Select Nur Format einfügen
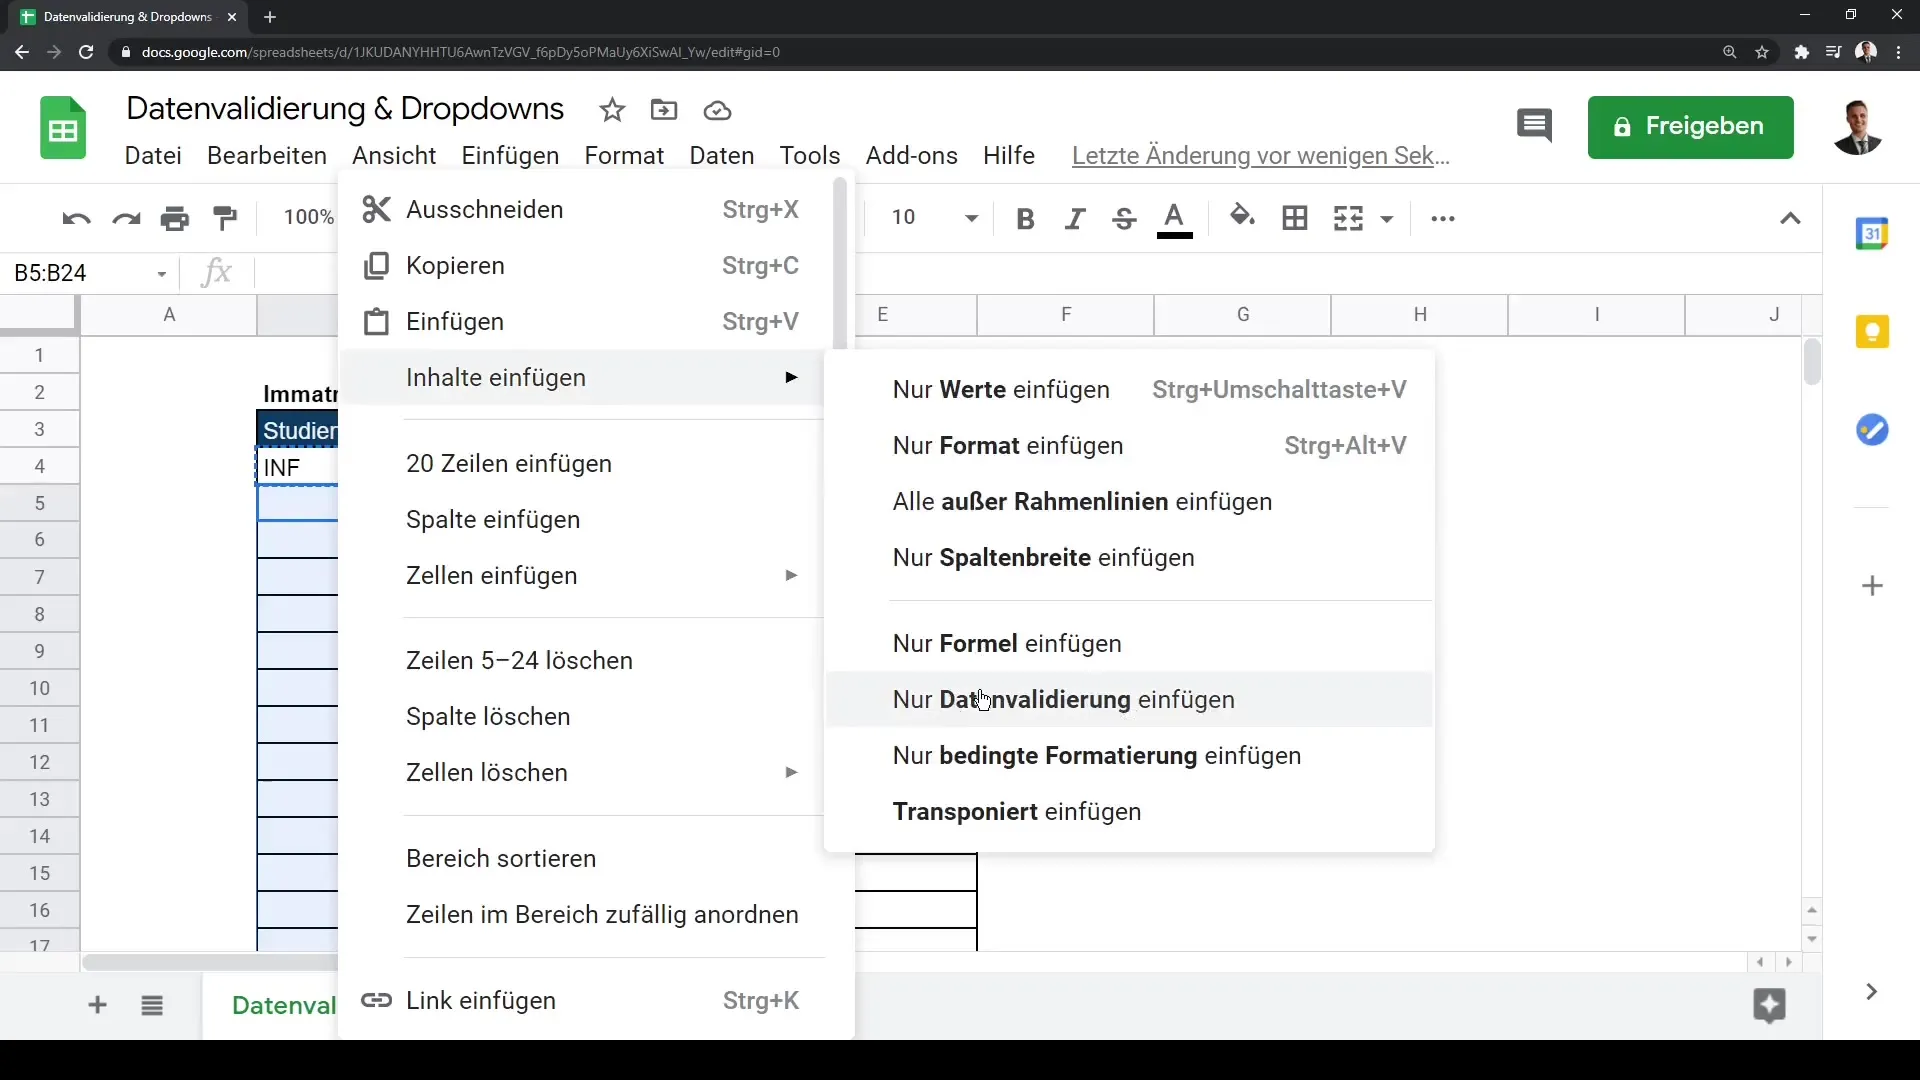 coord(1129,446)
